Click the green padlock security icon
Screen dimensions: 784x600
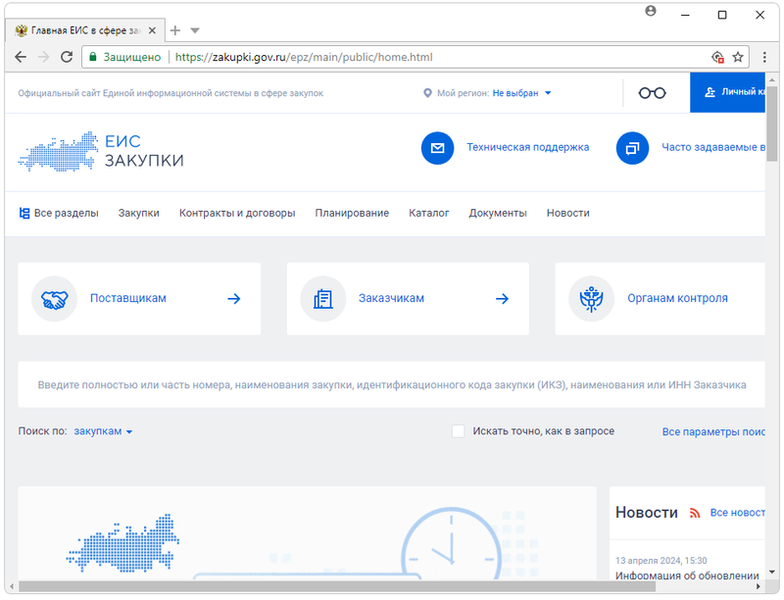click(x=92, y=57)
